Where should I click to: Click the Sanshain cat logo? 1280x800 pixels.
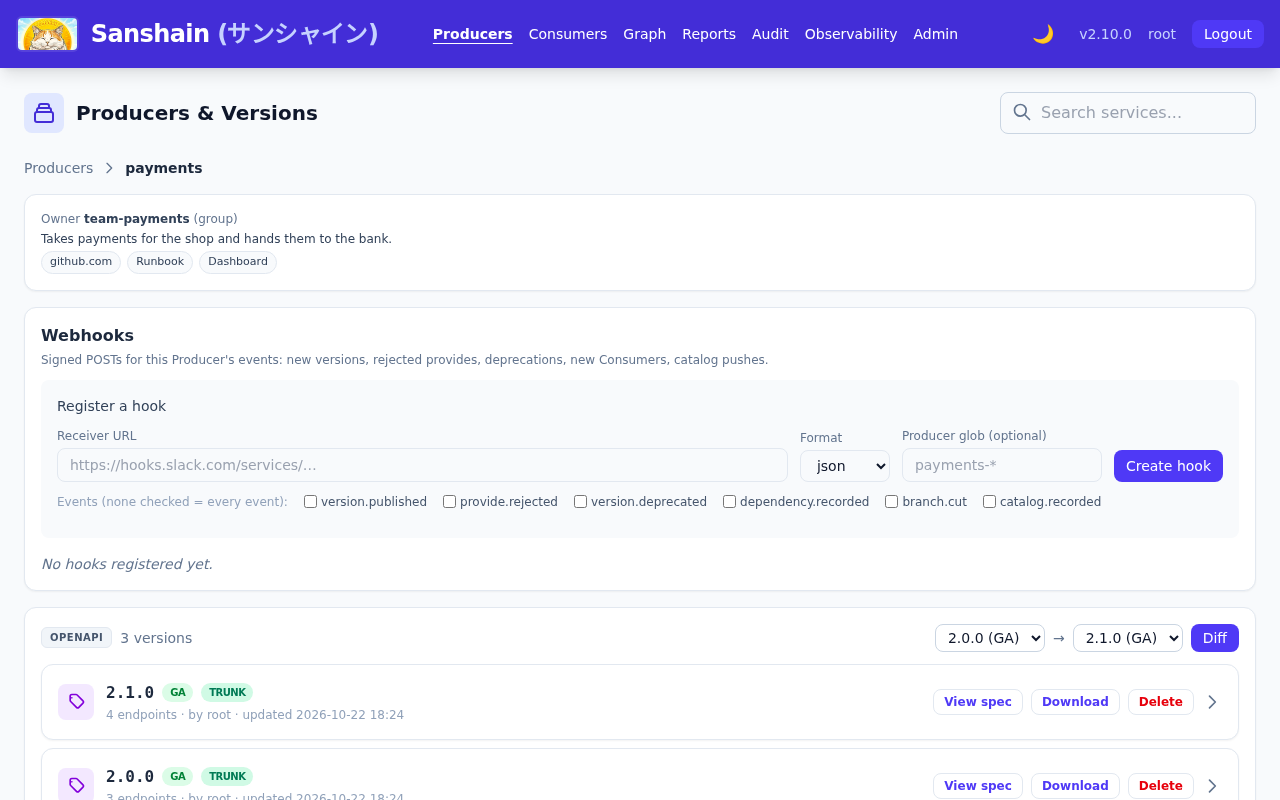48,34
